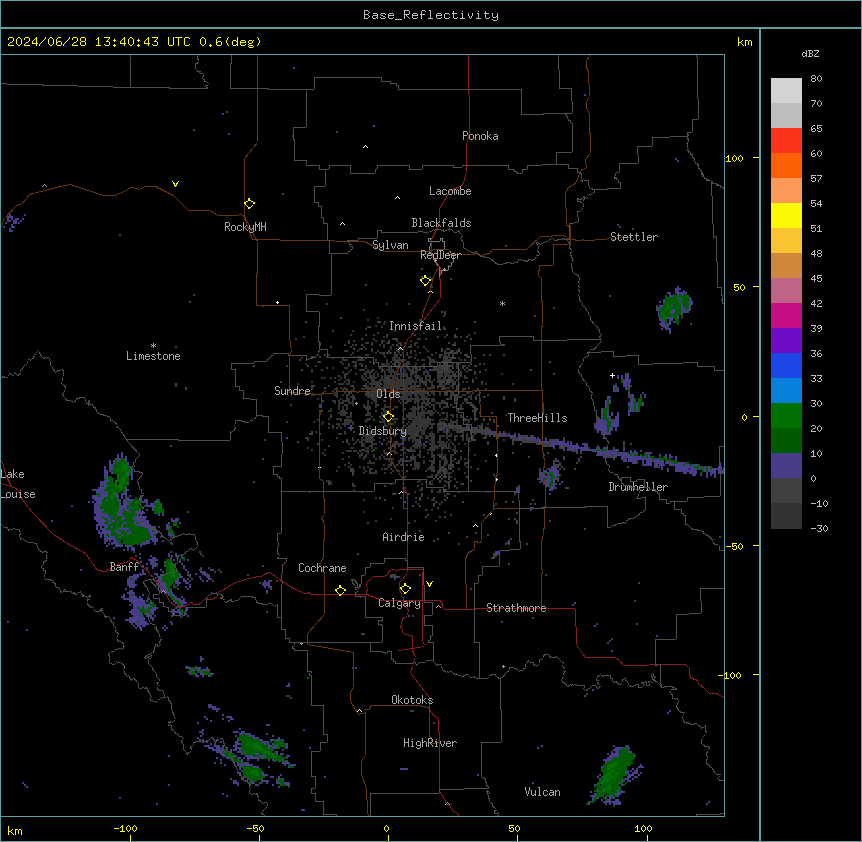Click the yellow V marker east of Calgary
This screenshot has width=862, height=842.
tap(429, 584)
